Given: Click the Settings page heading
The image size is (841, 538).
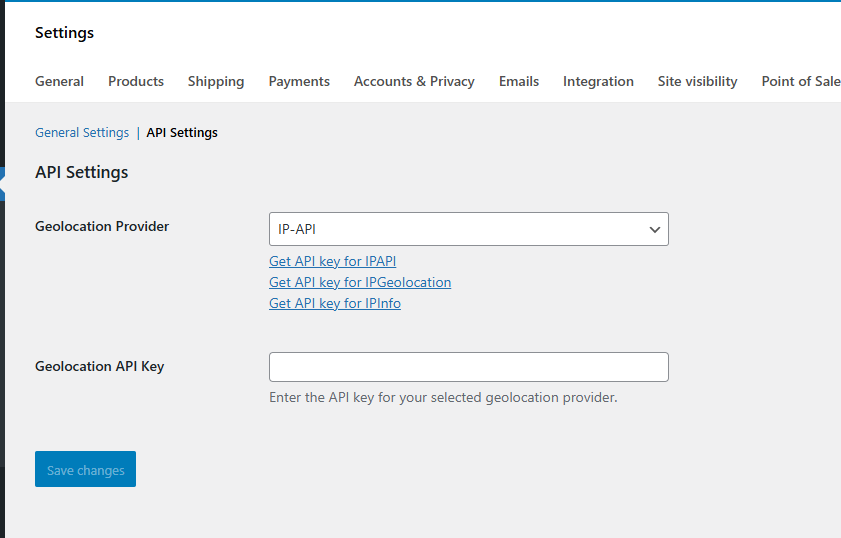Looking at the screenshot, I should click(x=64, y=33).
